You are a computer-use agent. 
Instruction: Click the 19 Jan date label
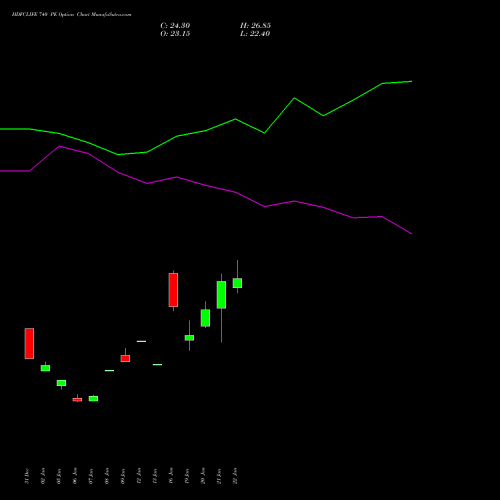187,476
